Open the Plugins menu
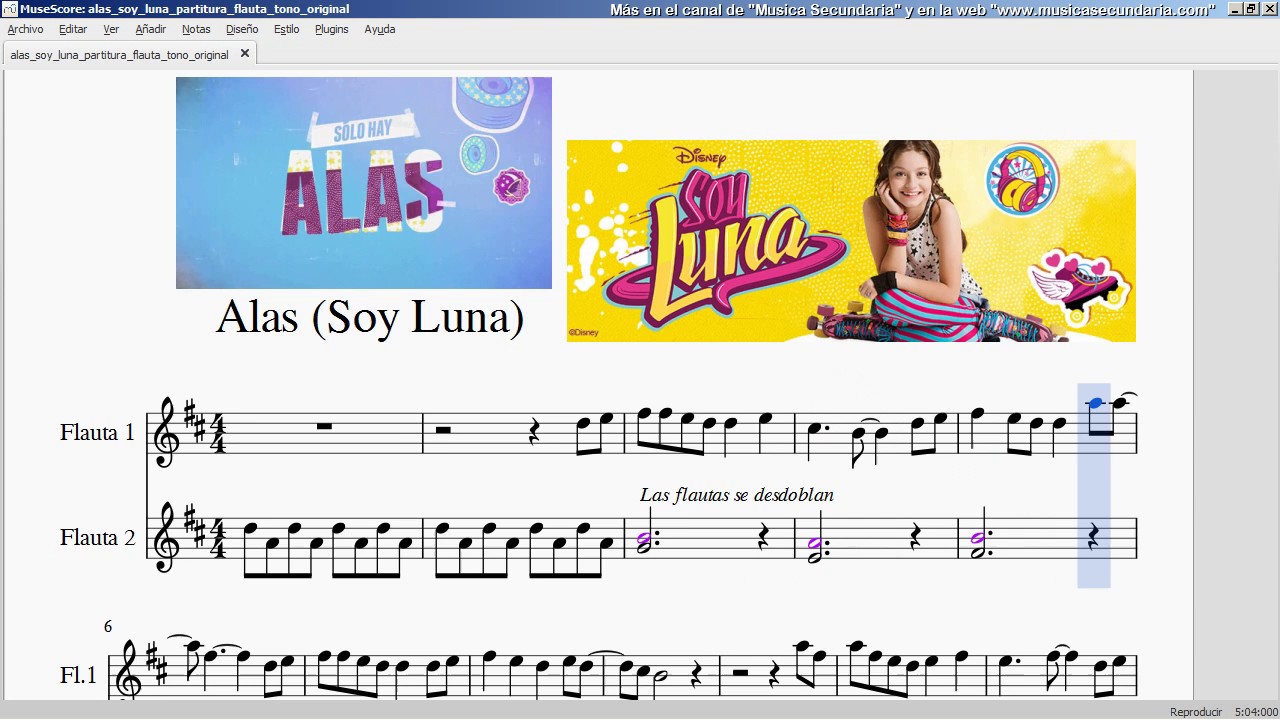Viewport: 1280px width, 720px height. pyautogui.click(x=332, y=30)
